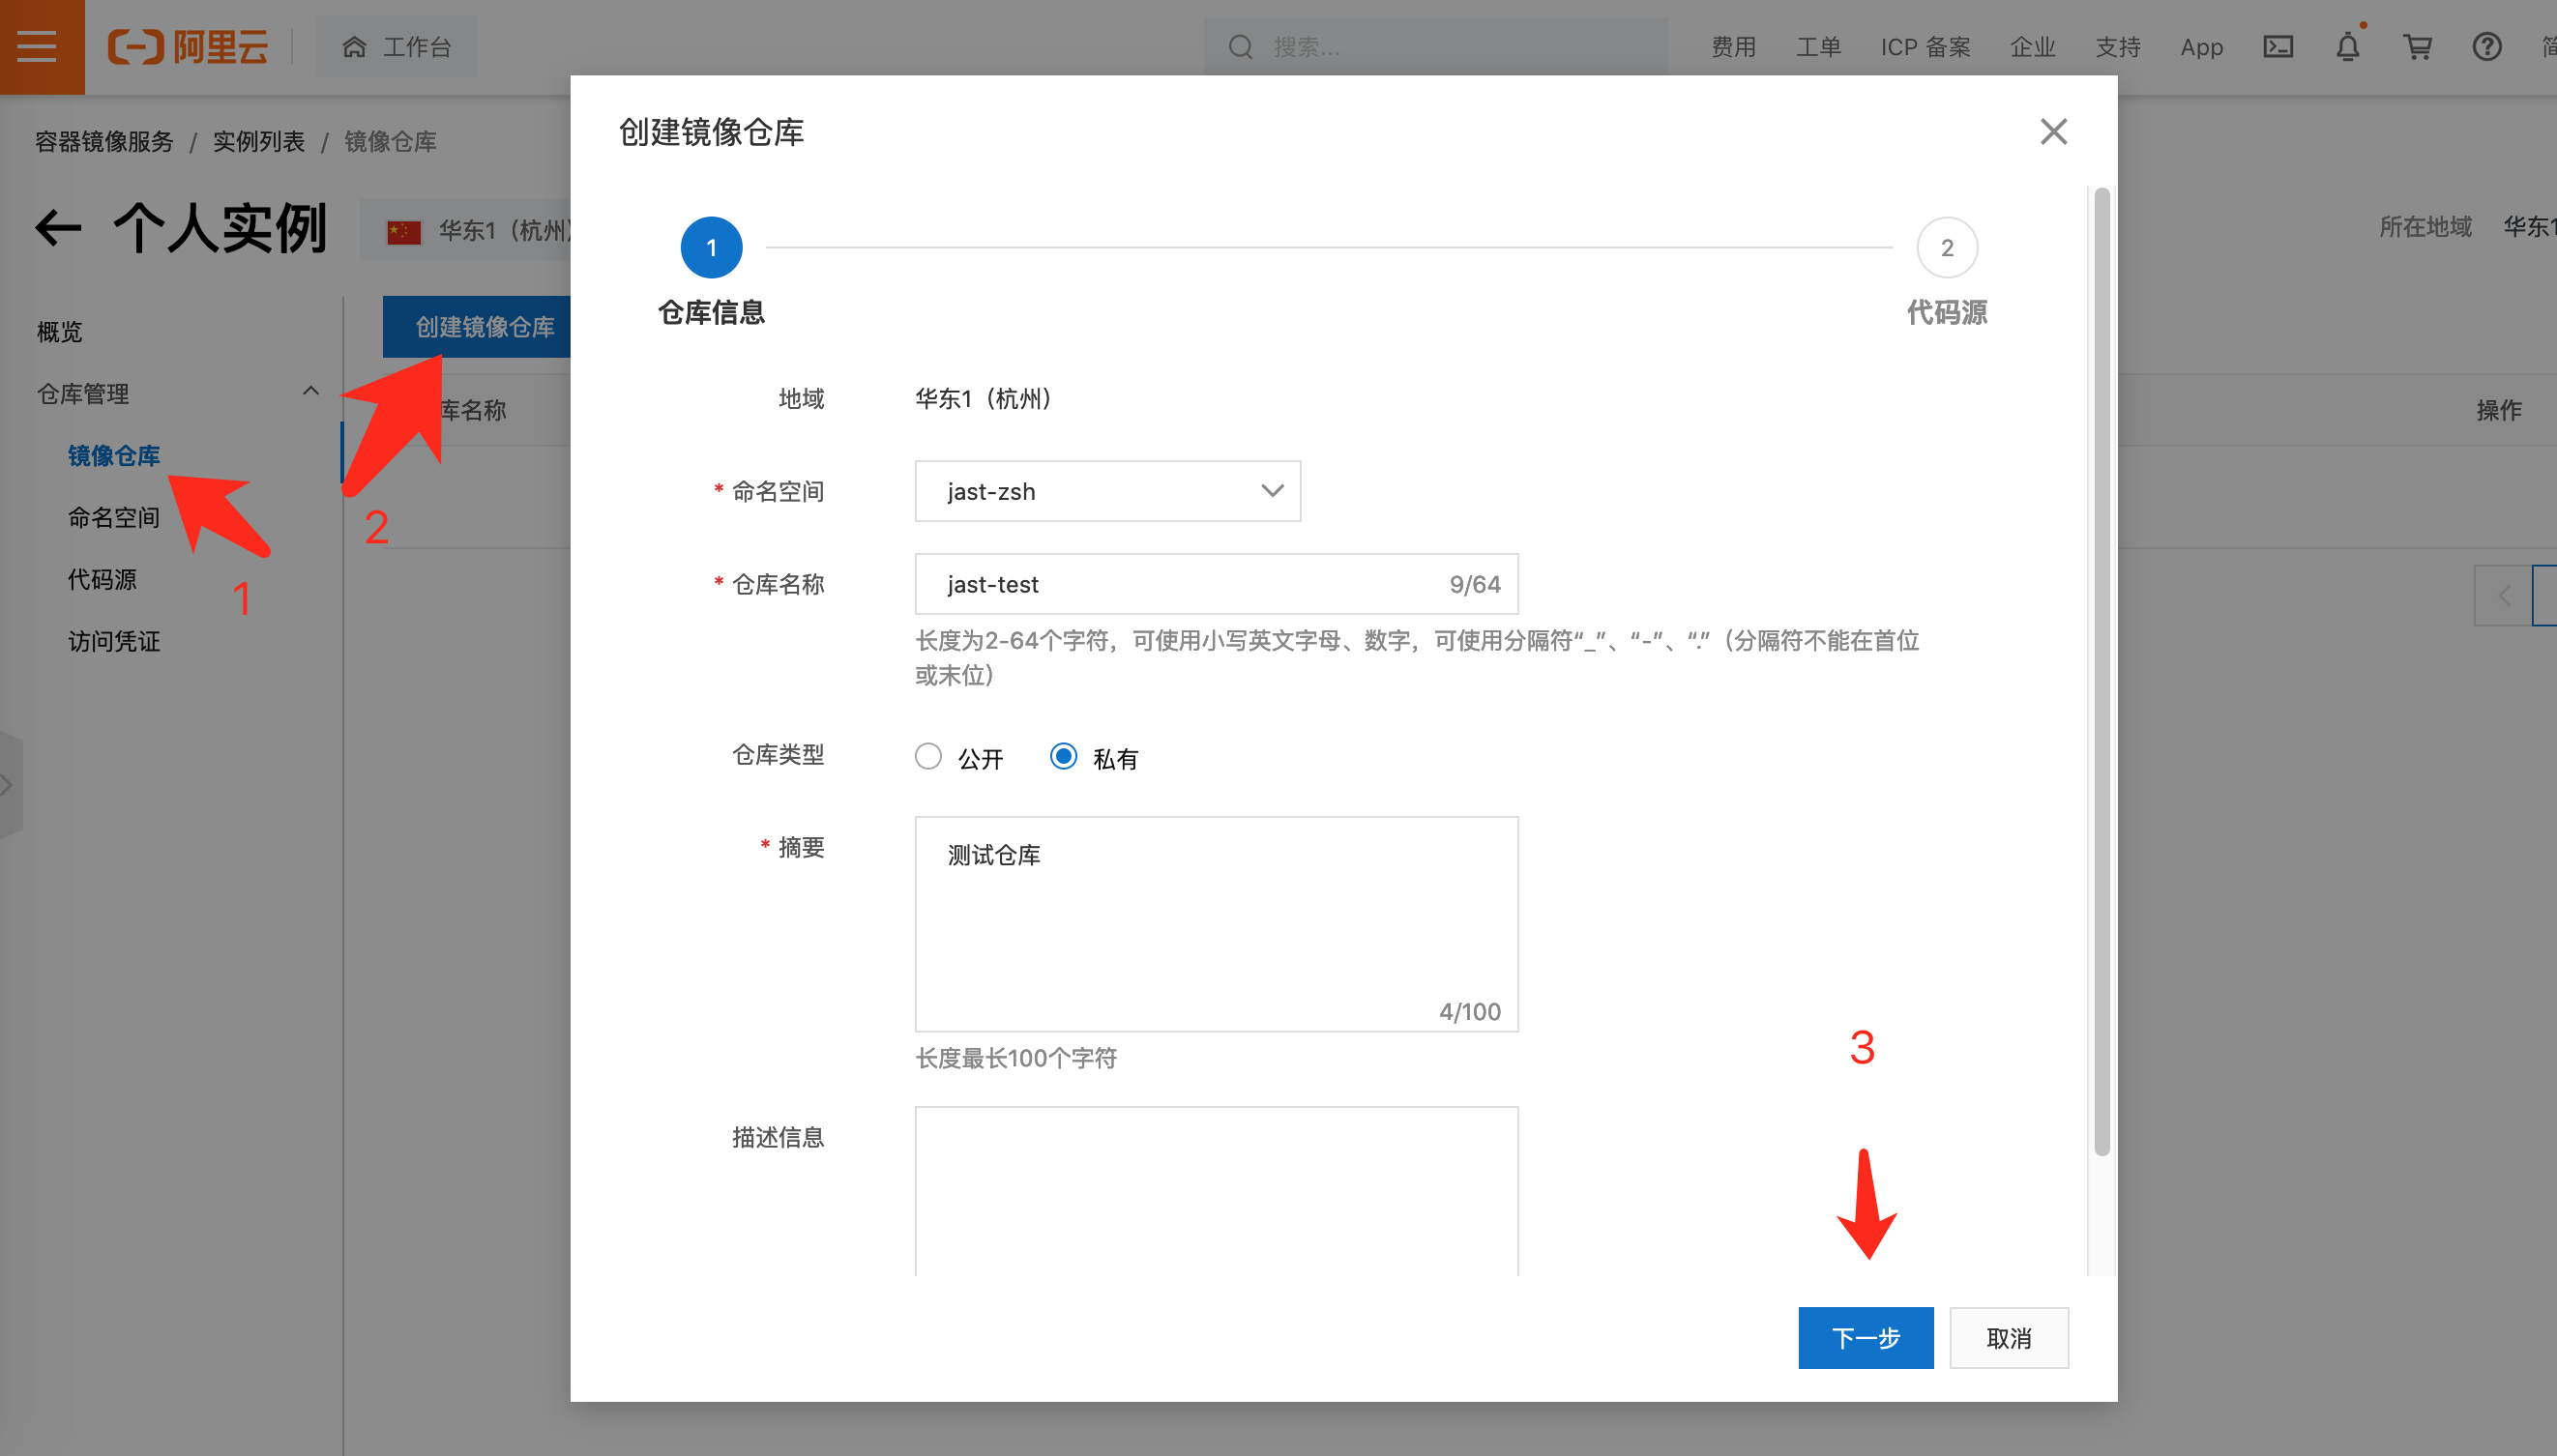Screen dimensions: 2557x1456
Task: Open the shopping cart icon
Action: (2417, 47)
